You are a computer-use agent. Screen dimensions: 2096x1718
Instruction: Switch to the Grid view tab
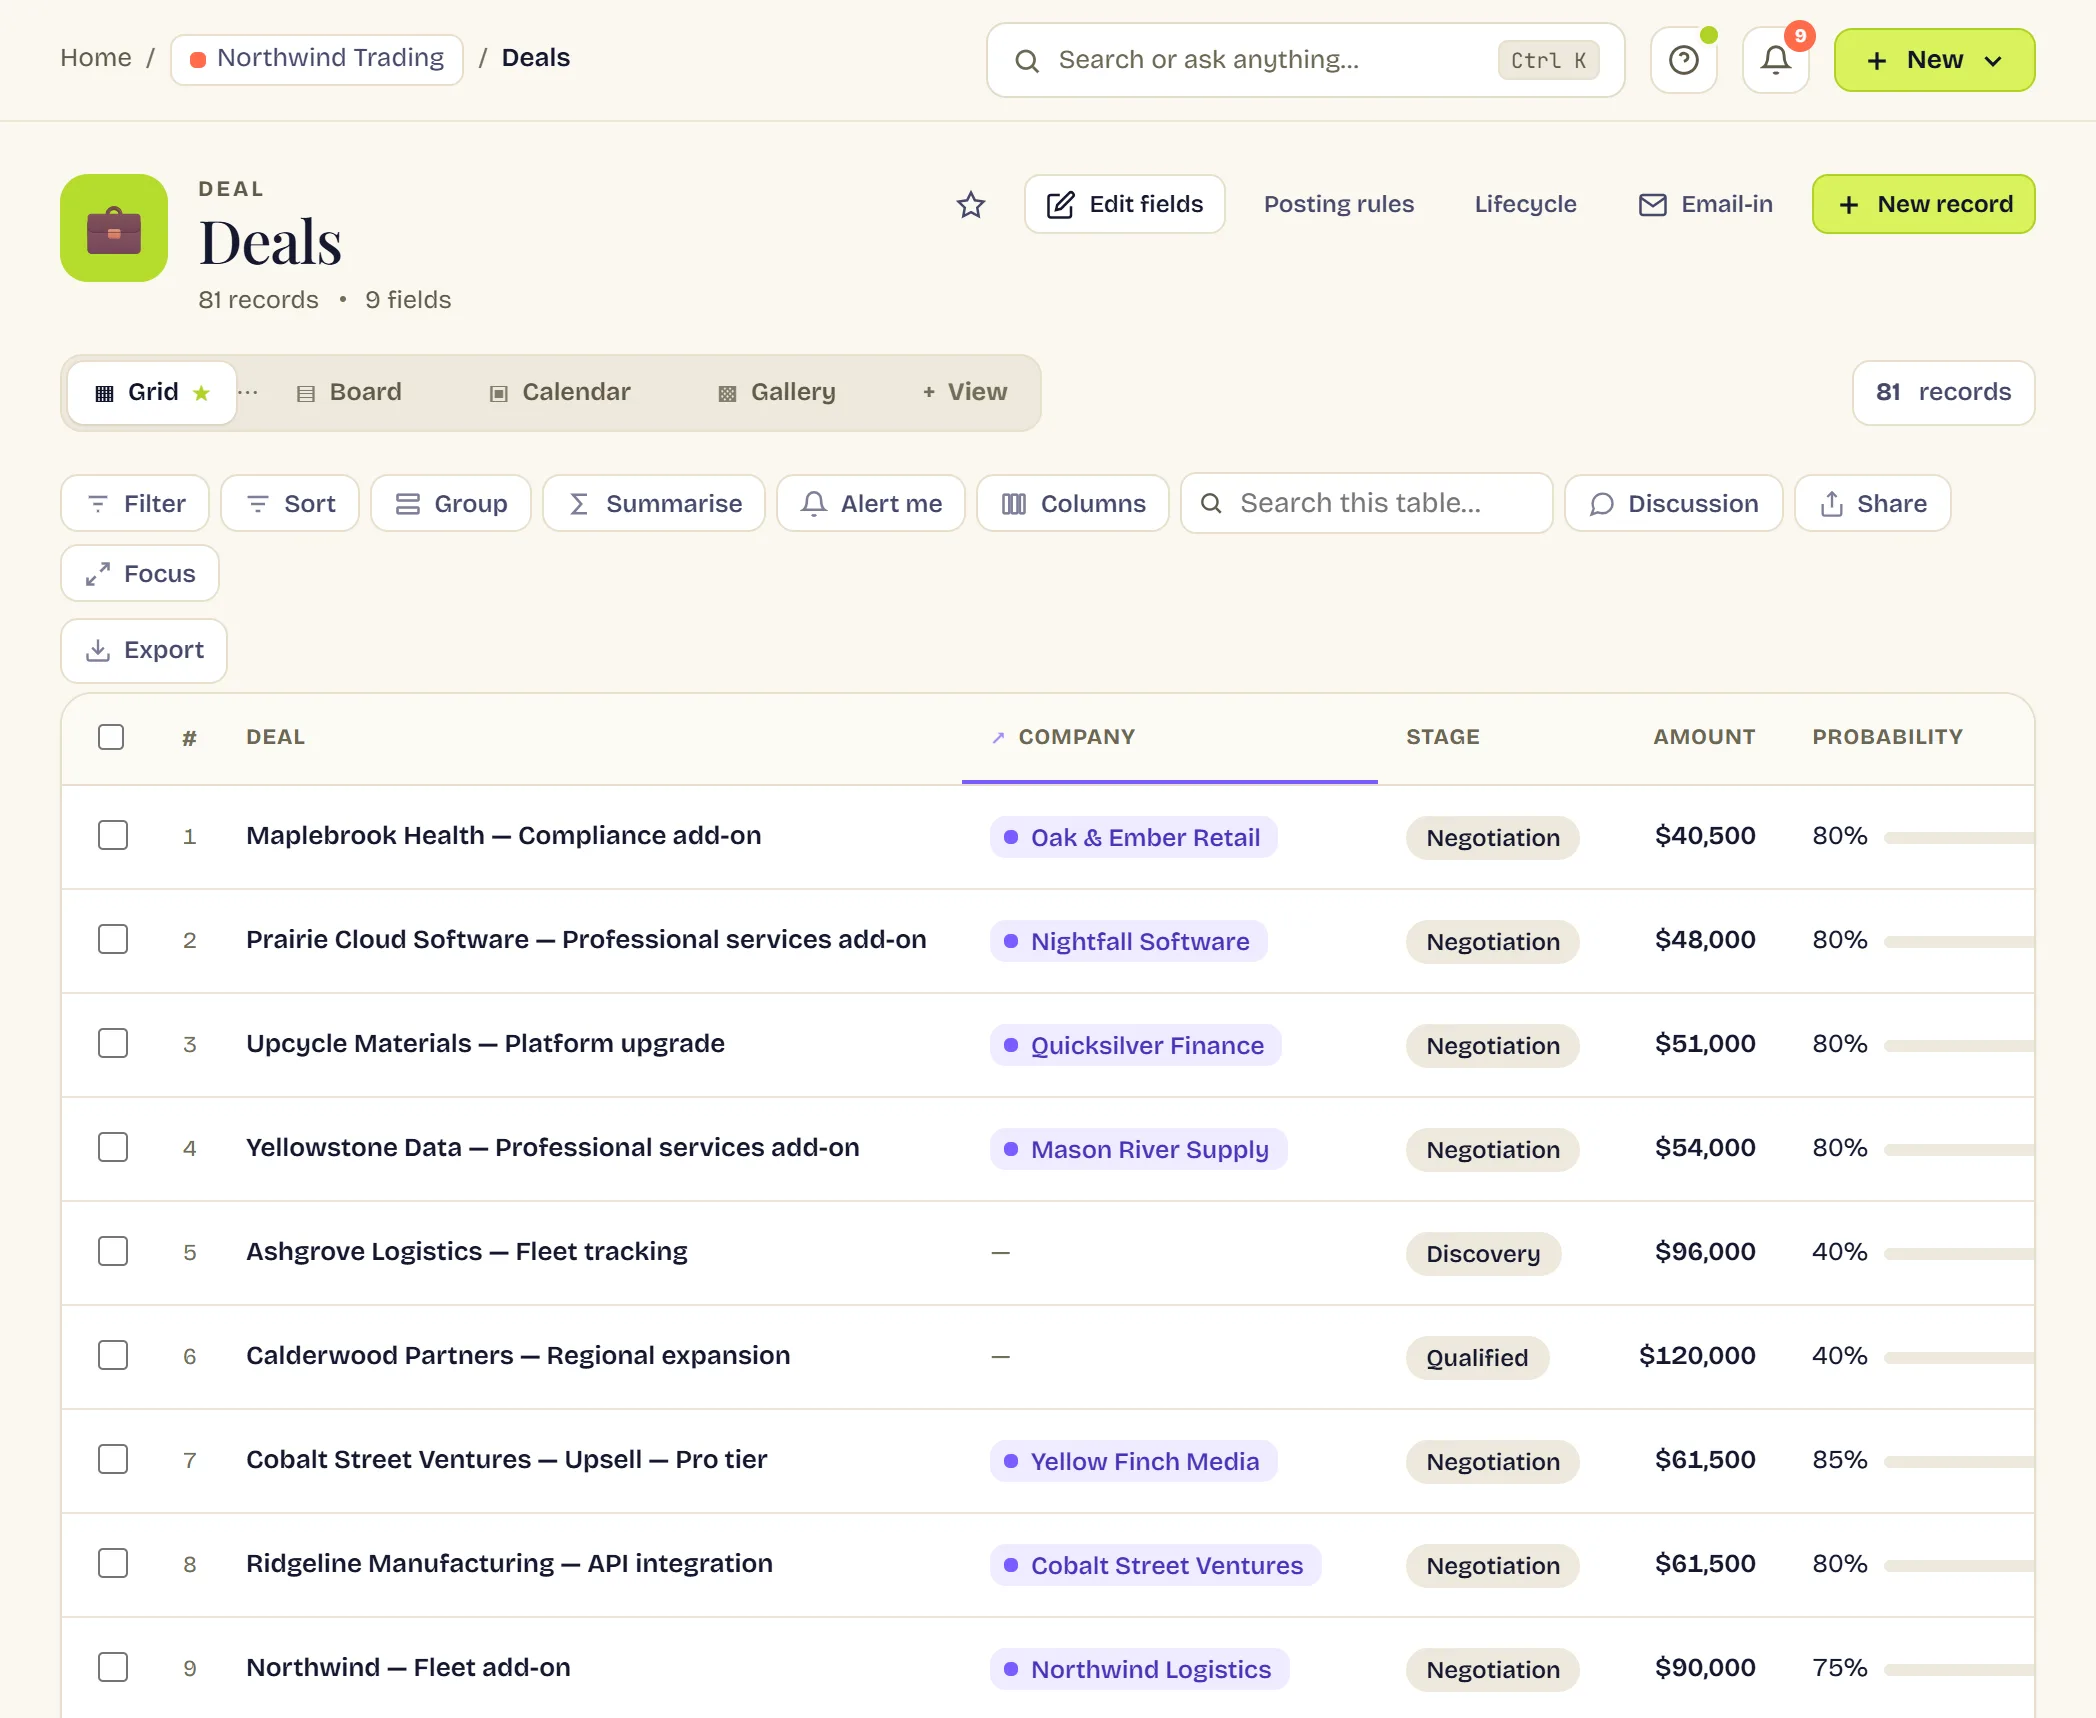[x=152, y=392]
